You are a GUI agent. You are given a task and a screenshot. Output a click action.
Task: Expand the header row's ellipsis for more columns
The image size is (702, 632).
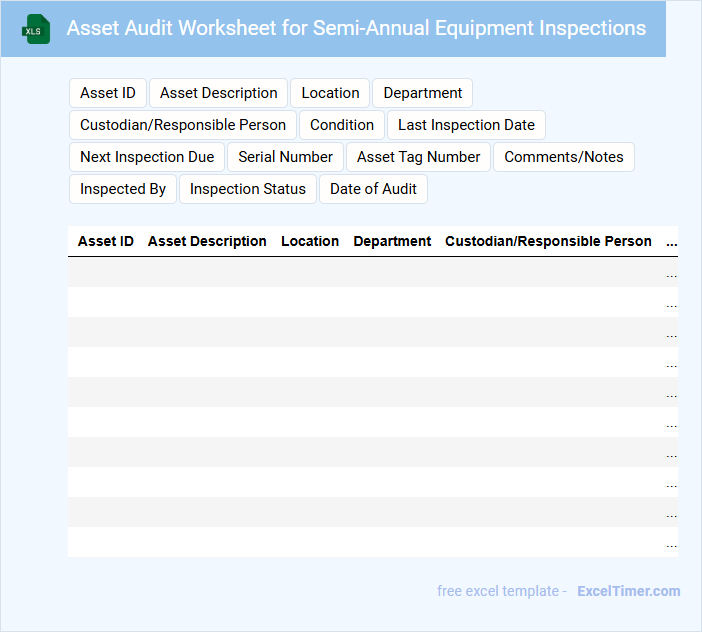coord(671,241)
